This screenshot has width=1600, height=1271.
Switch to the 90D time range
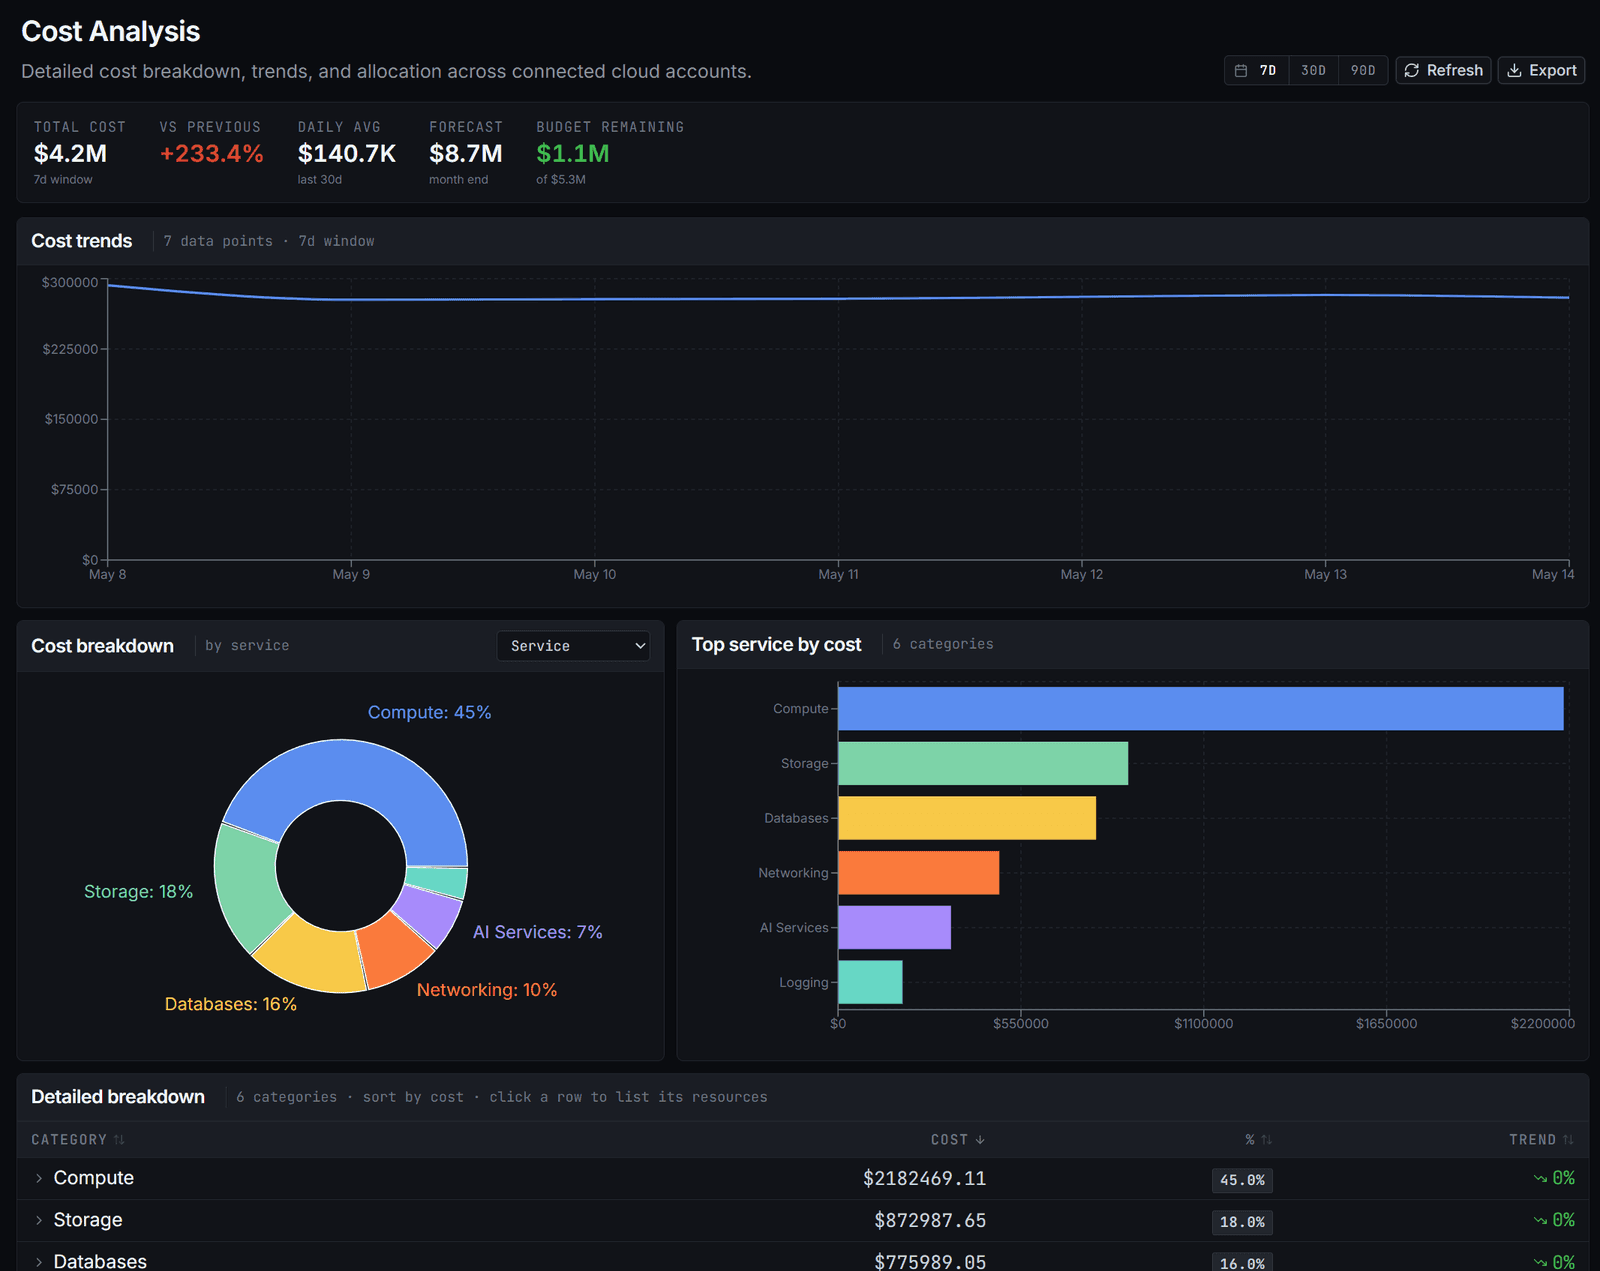click(x=1363, y=71)
